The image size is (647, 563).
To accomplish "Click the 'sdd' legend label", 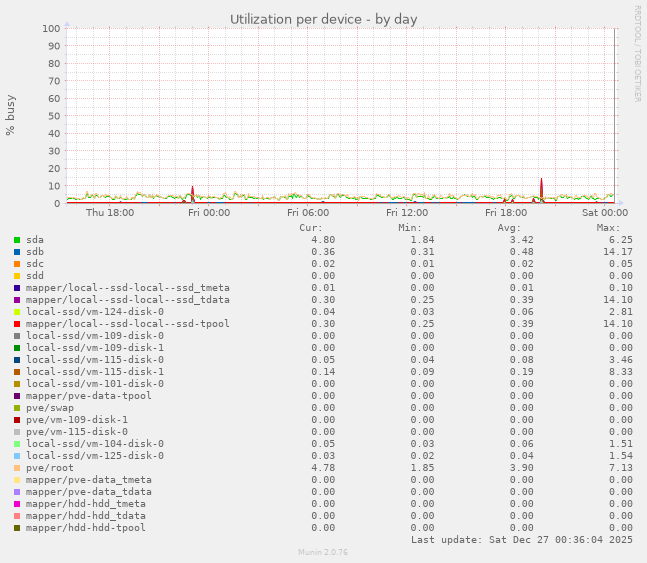I will [35, 276].
